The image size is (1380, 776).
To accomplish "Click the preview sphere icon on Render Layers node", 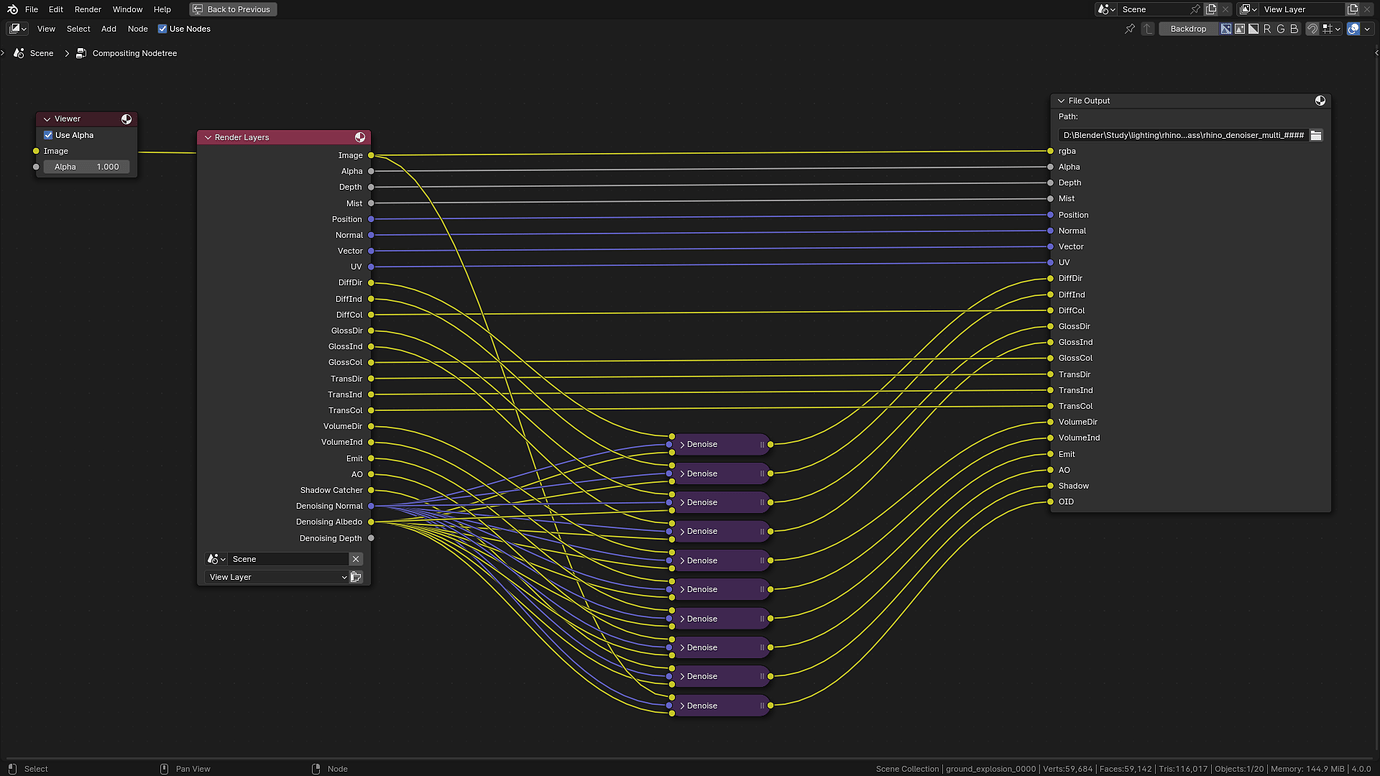I will point(360,137).
